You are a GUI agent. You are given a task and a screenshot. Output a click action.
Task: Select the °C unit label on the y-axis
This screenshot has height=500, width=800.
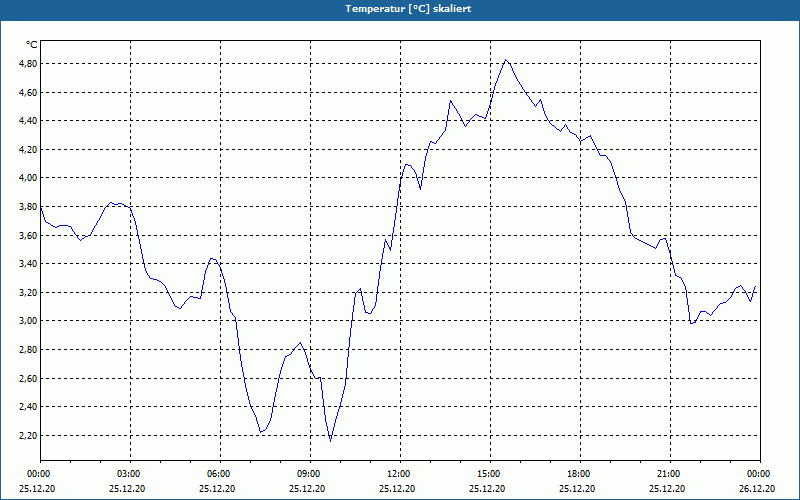(32, 45)
